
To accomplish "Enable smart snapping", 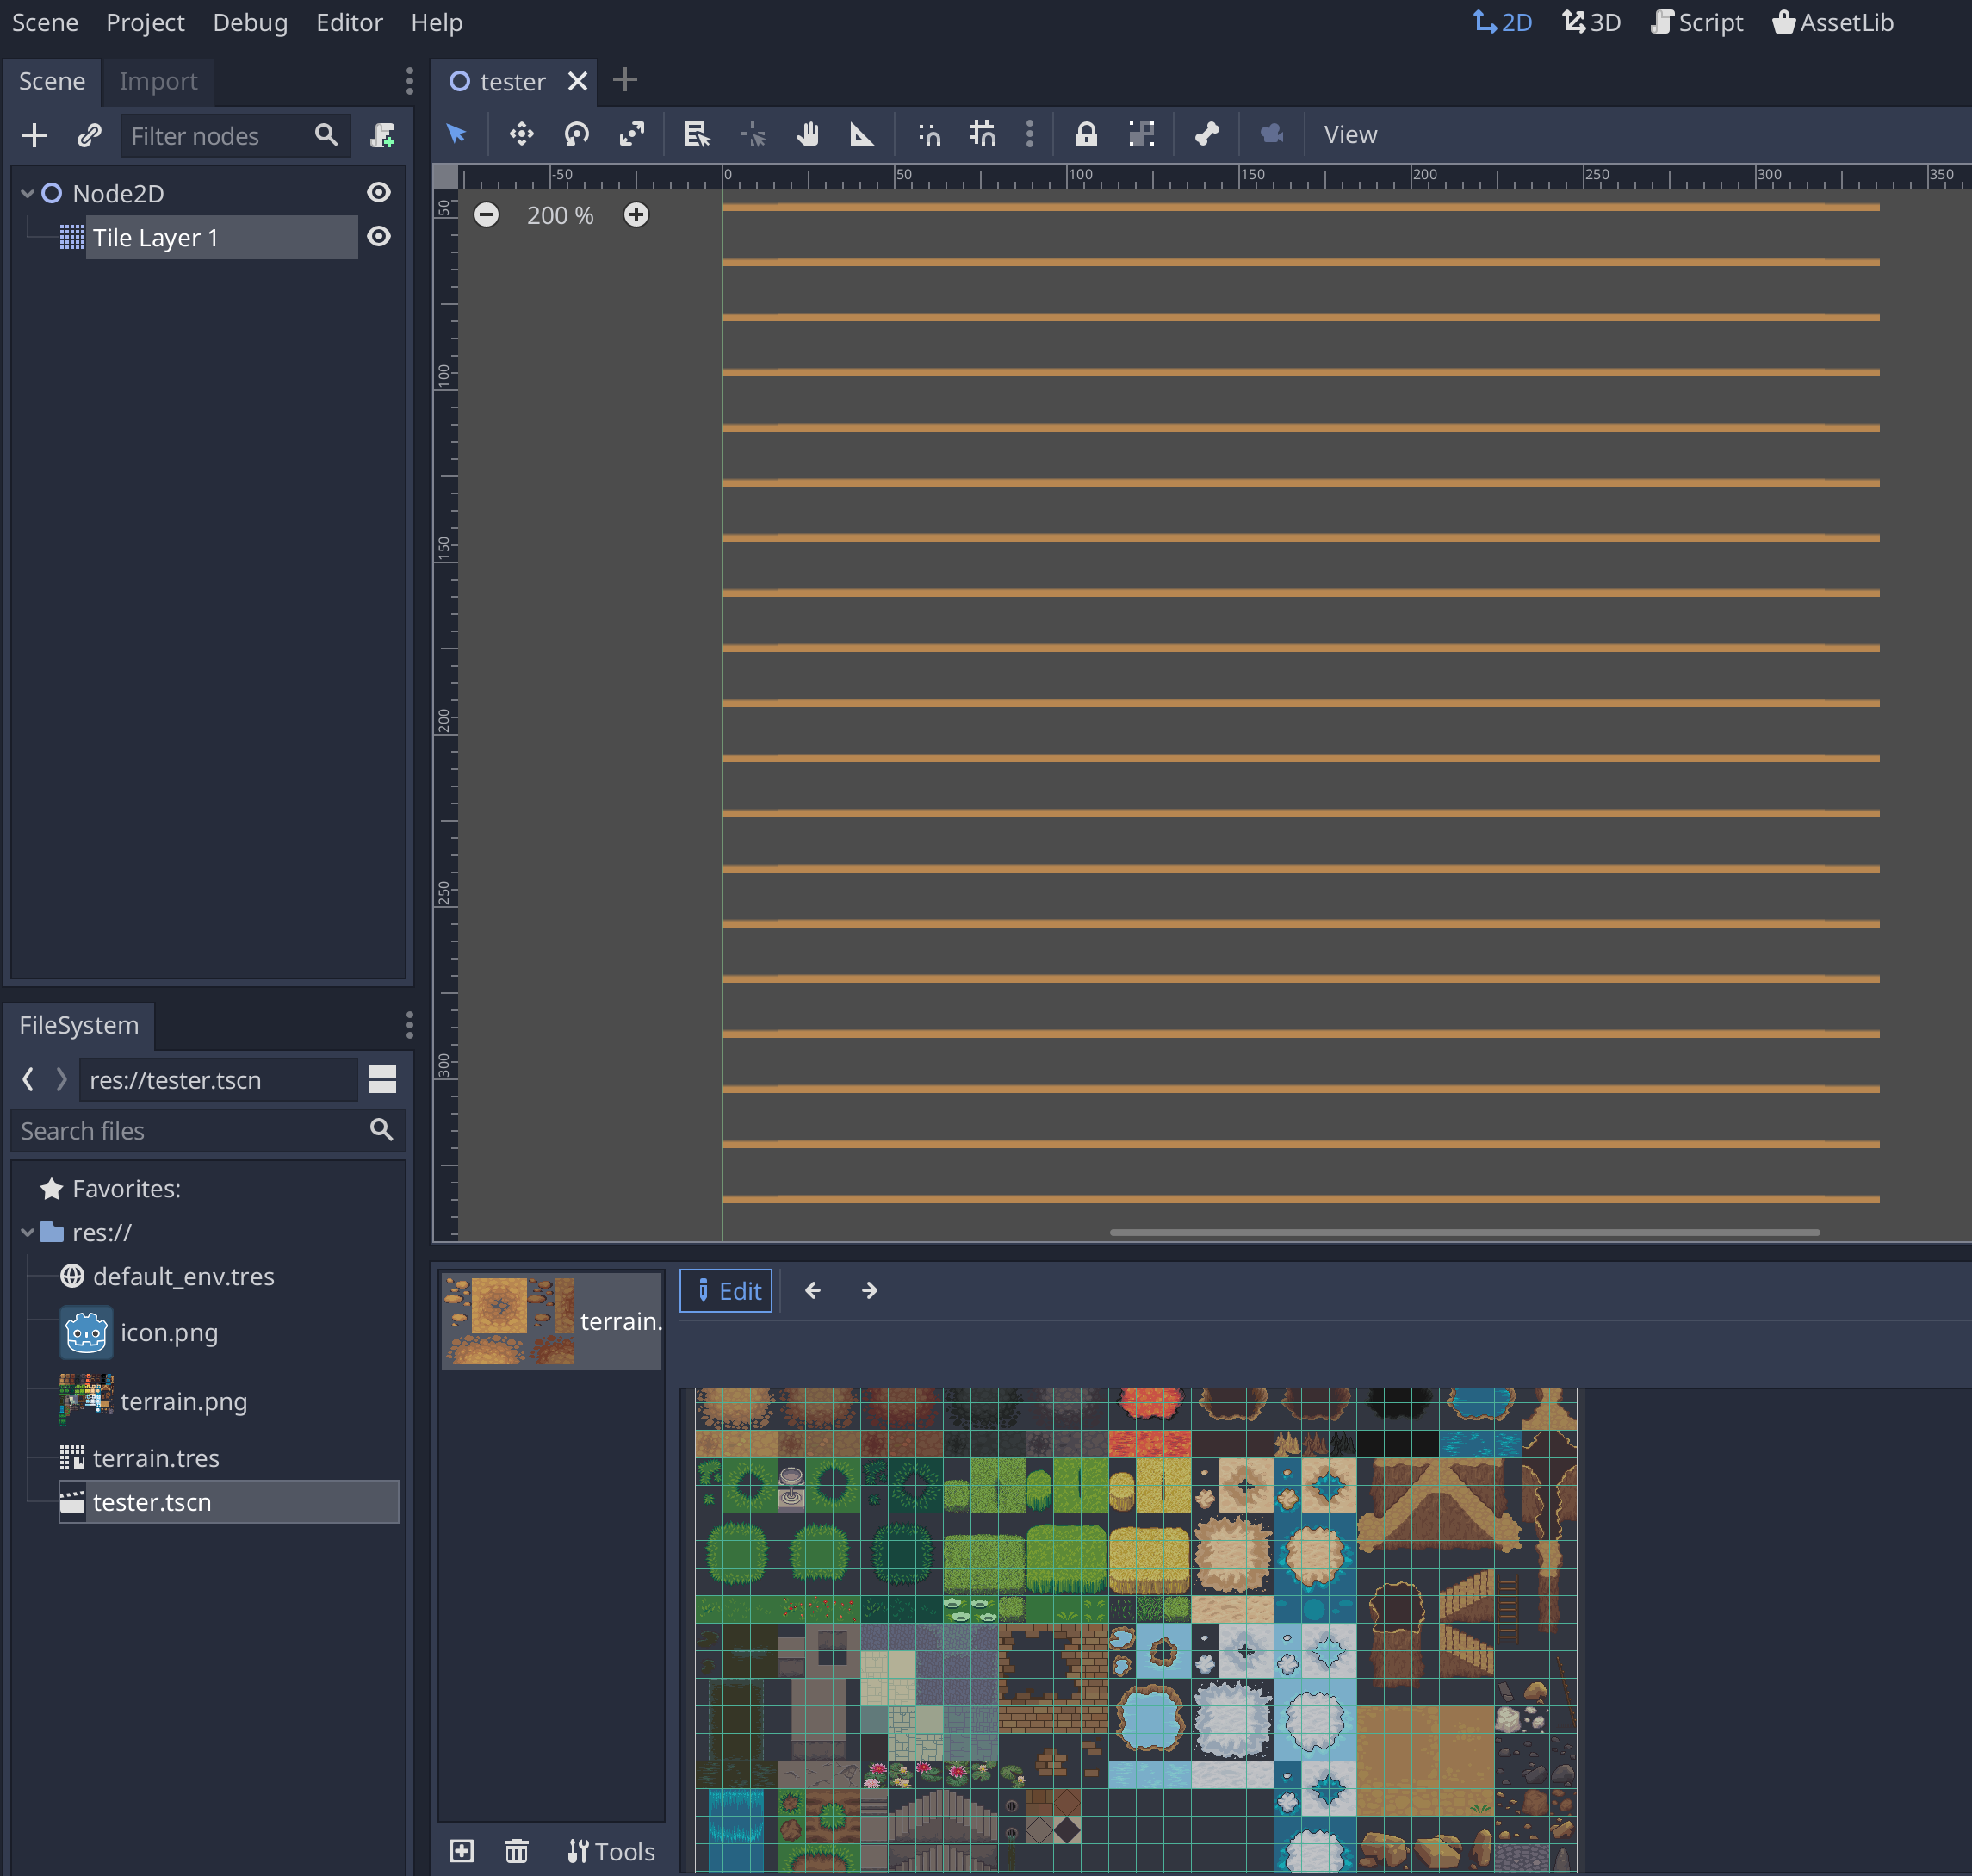I will [928, 134].
